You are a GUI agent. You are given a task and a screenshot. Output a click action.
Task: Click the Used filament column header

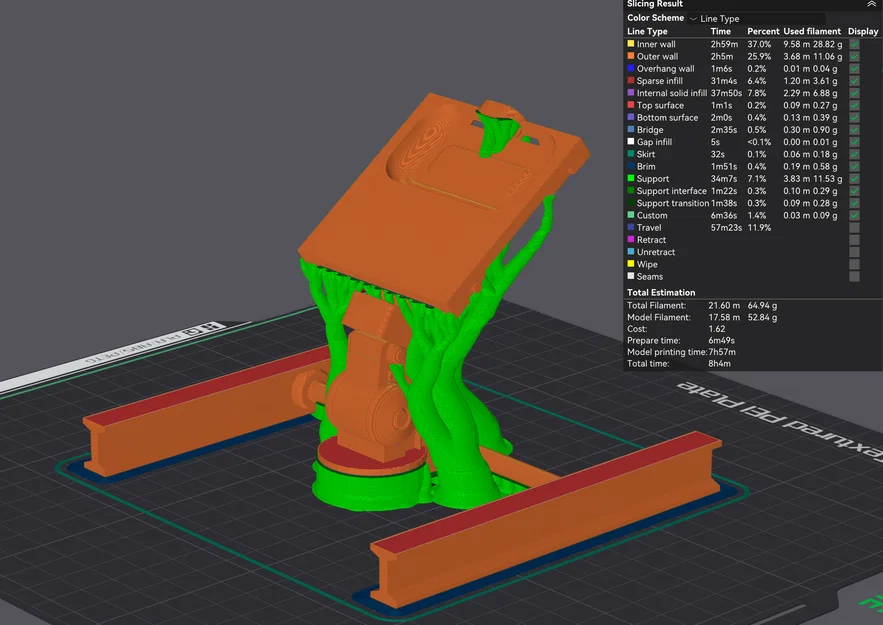tap(811, 32)
